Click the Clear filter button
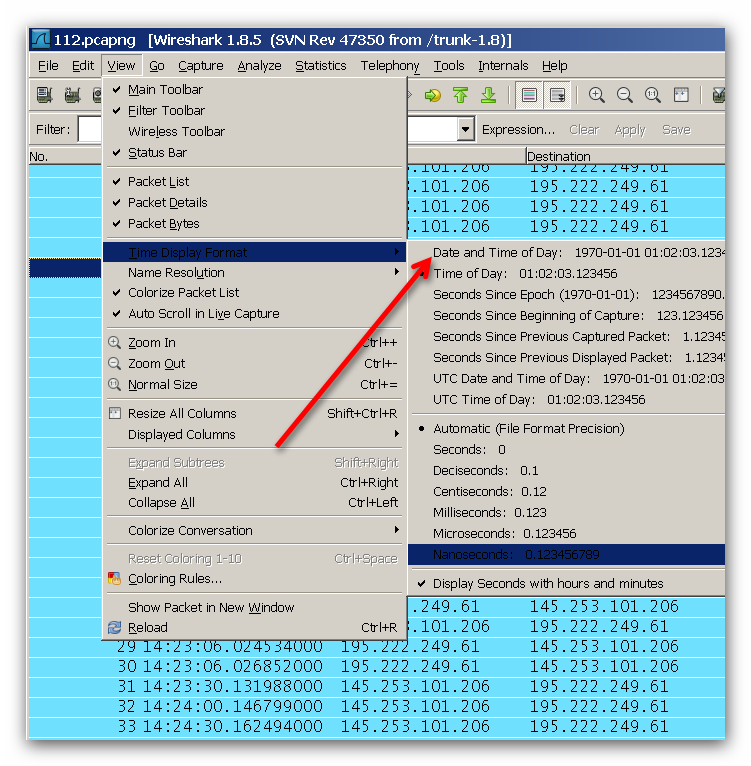 [x=583, y=130]
